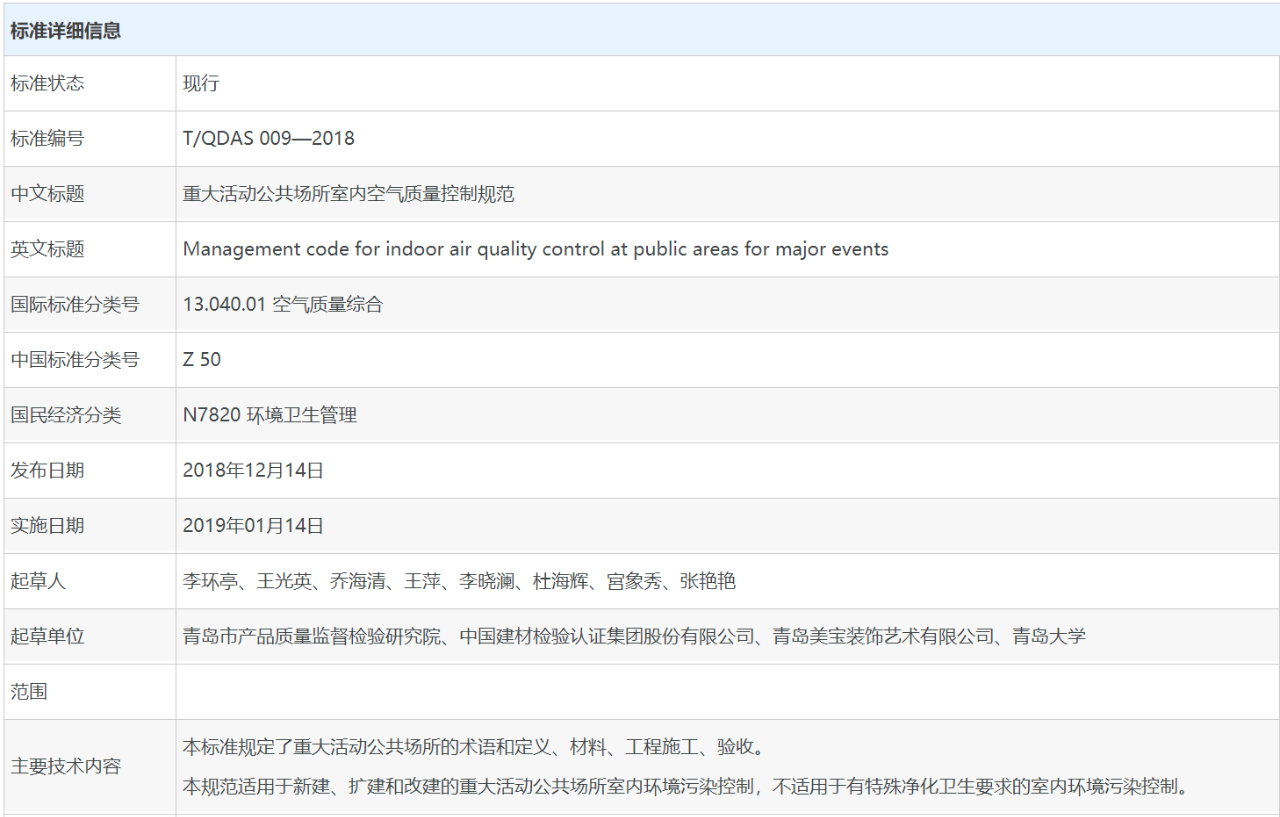
Task: Select the publish date 2018年12月14日
Action: (253, 470)
